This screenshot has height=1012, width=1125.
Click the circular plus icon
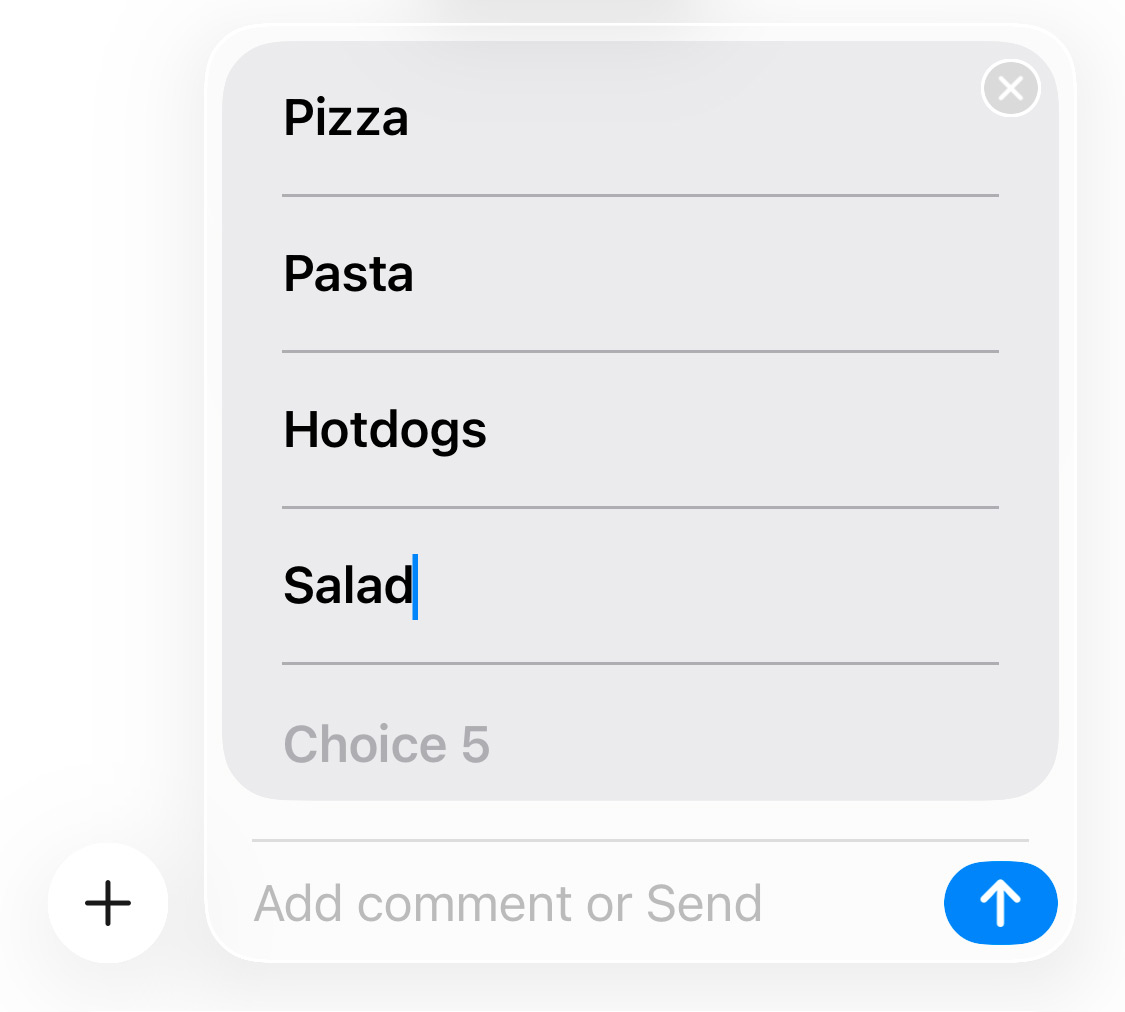108,902
